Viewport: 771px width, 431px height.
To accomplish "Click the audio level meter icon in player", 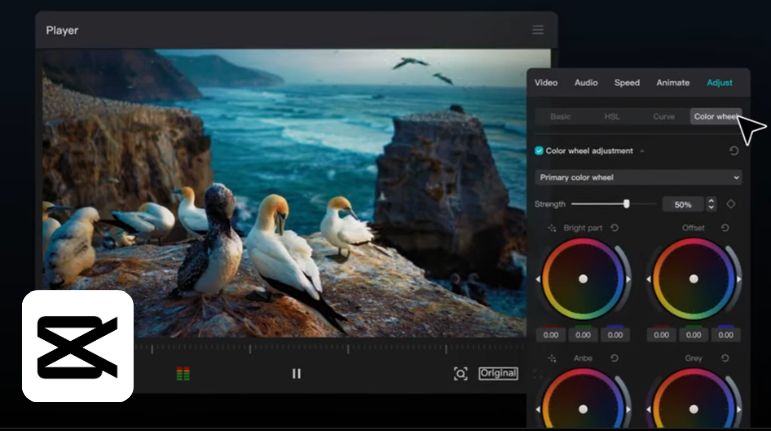I will 183,374.
